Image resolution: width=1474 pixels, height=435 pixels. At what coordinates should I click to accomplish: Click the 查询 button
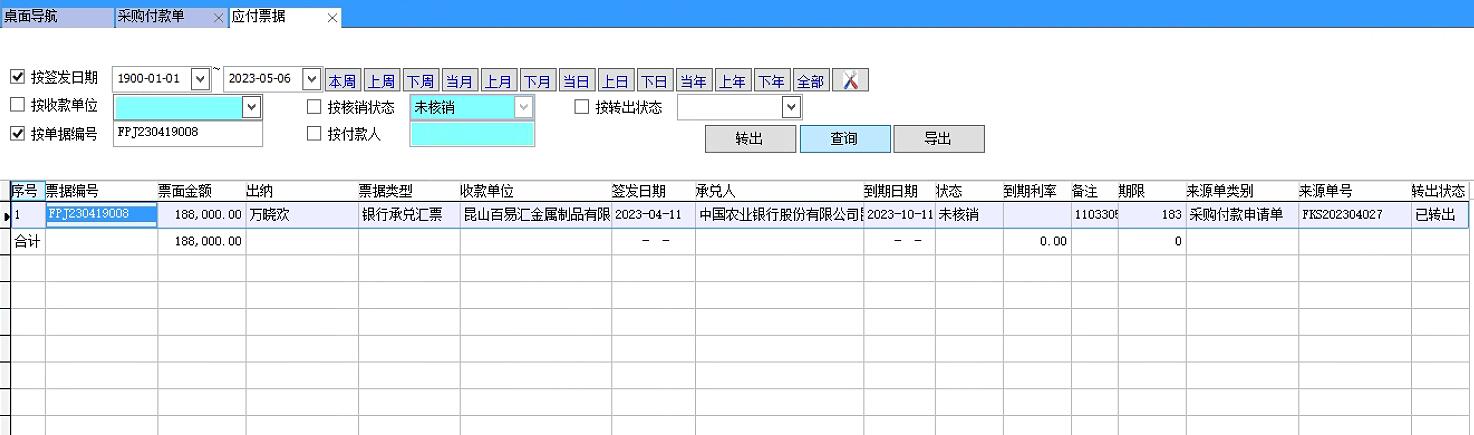(x=844, y=139)
